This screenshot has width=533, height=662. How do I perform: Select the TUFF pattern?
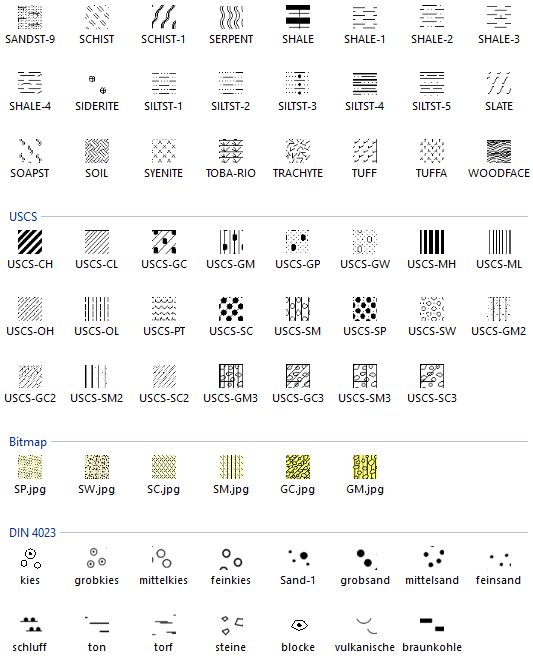pos(365,151)
